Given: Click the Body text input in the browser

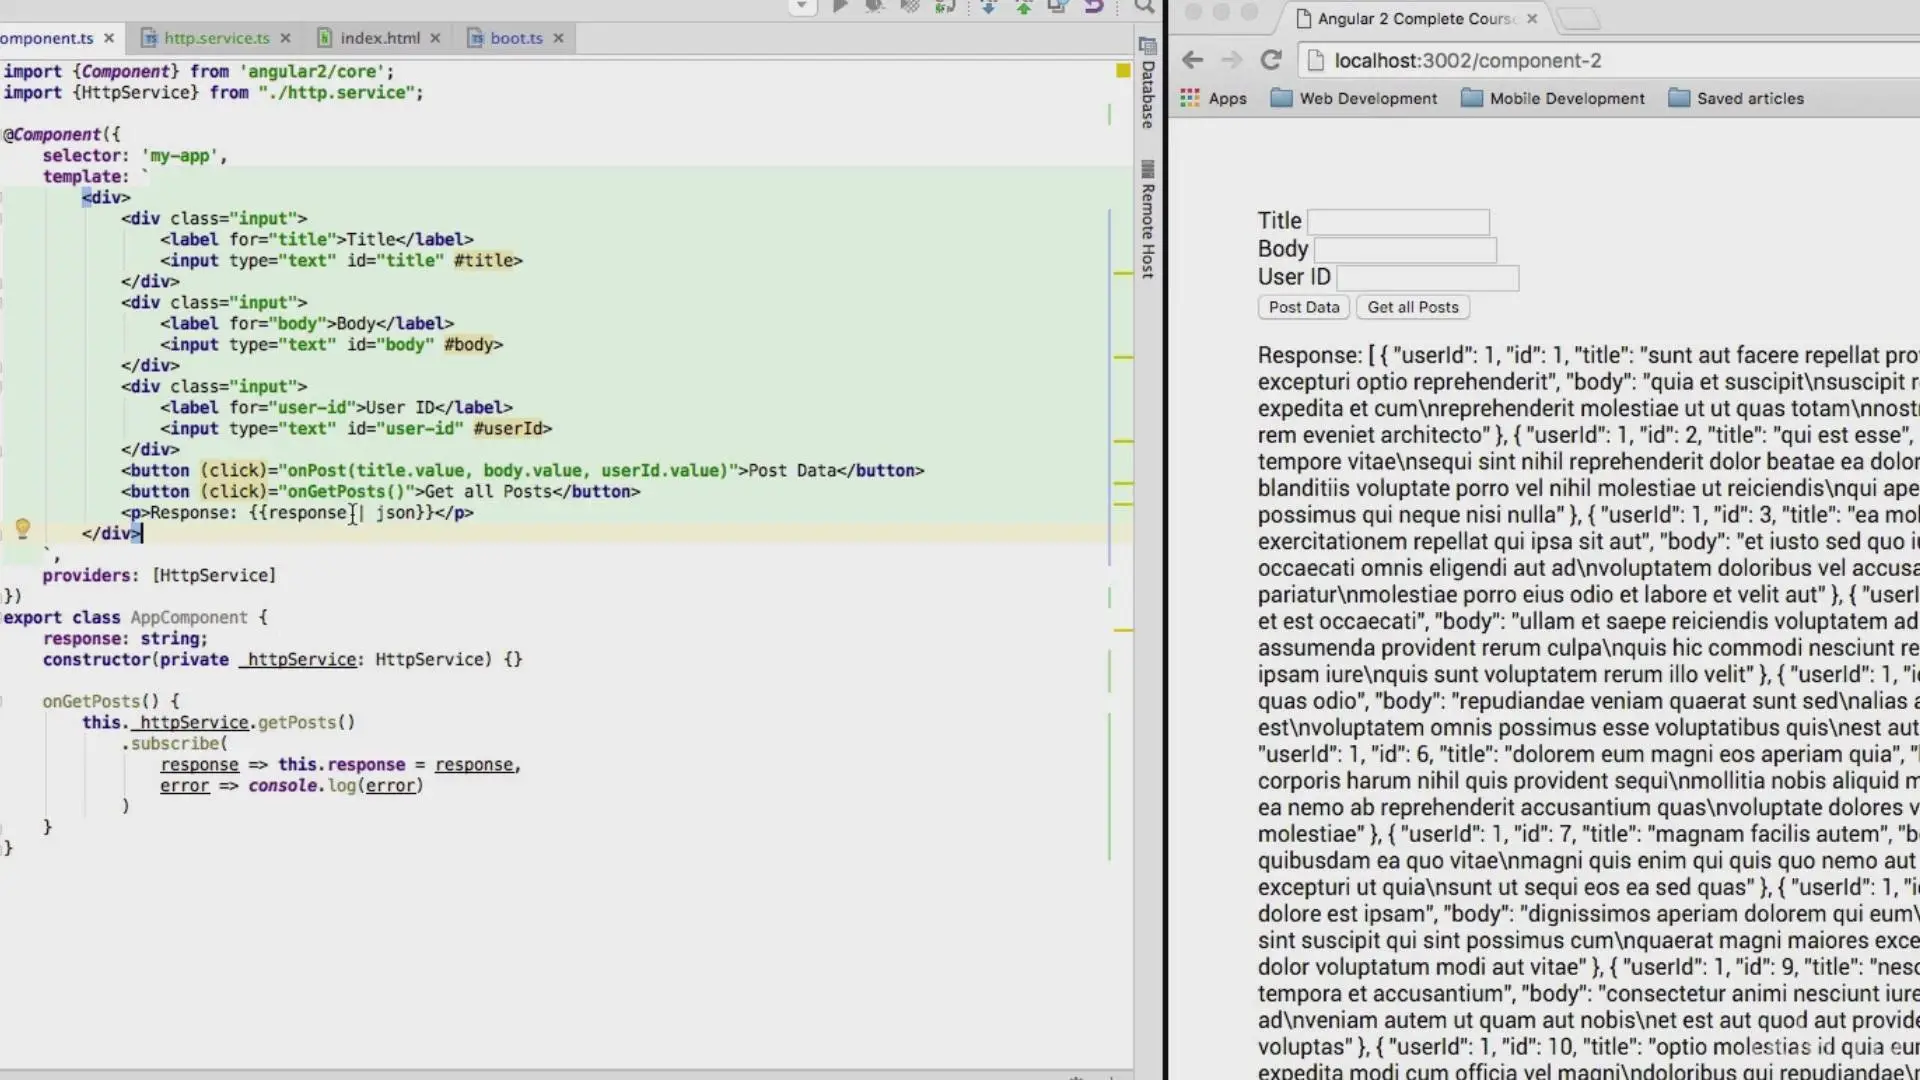Looking at the screenshot, I should [1405, 249].
